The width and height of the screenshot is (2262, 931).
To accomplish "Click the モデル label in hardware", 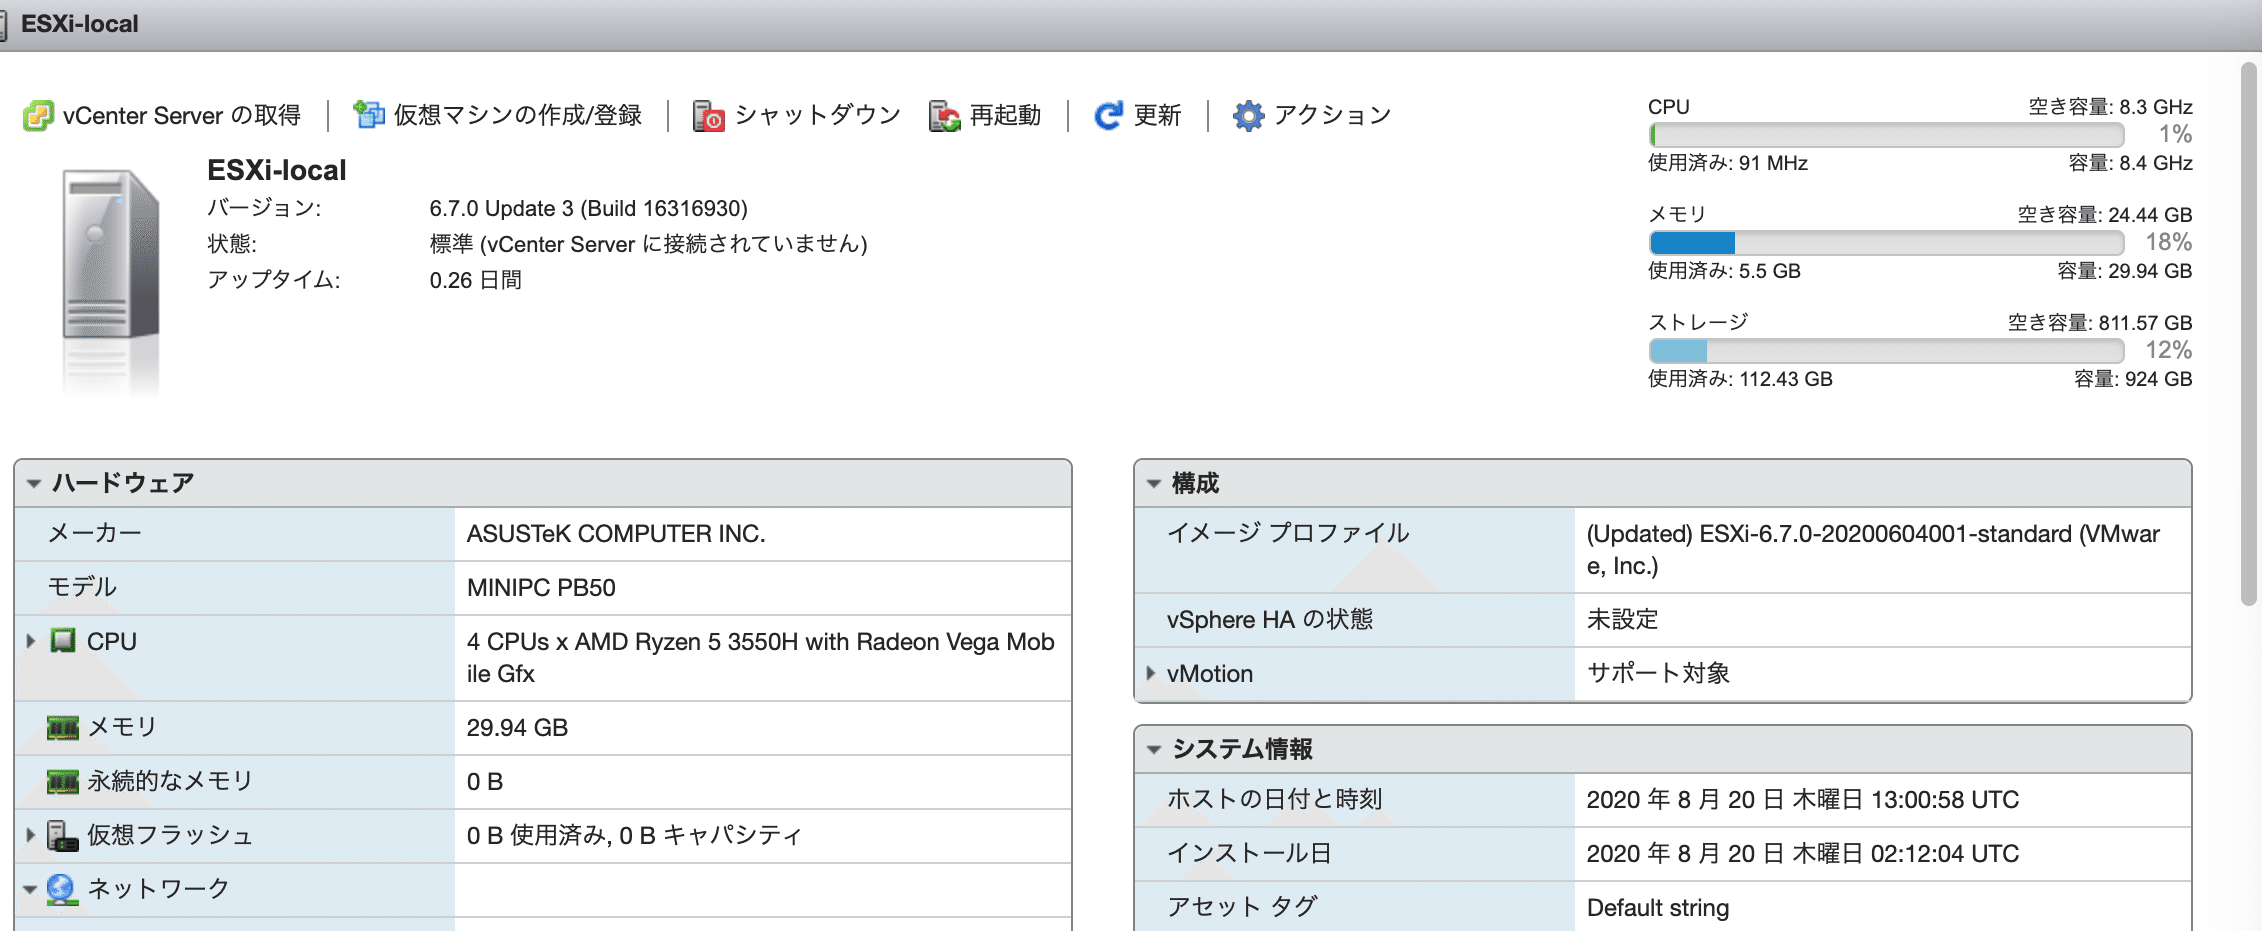I will pyautogui.click(x=82, y=587).
